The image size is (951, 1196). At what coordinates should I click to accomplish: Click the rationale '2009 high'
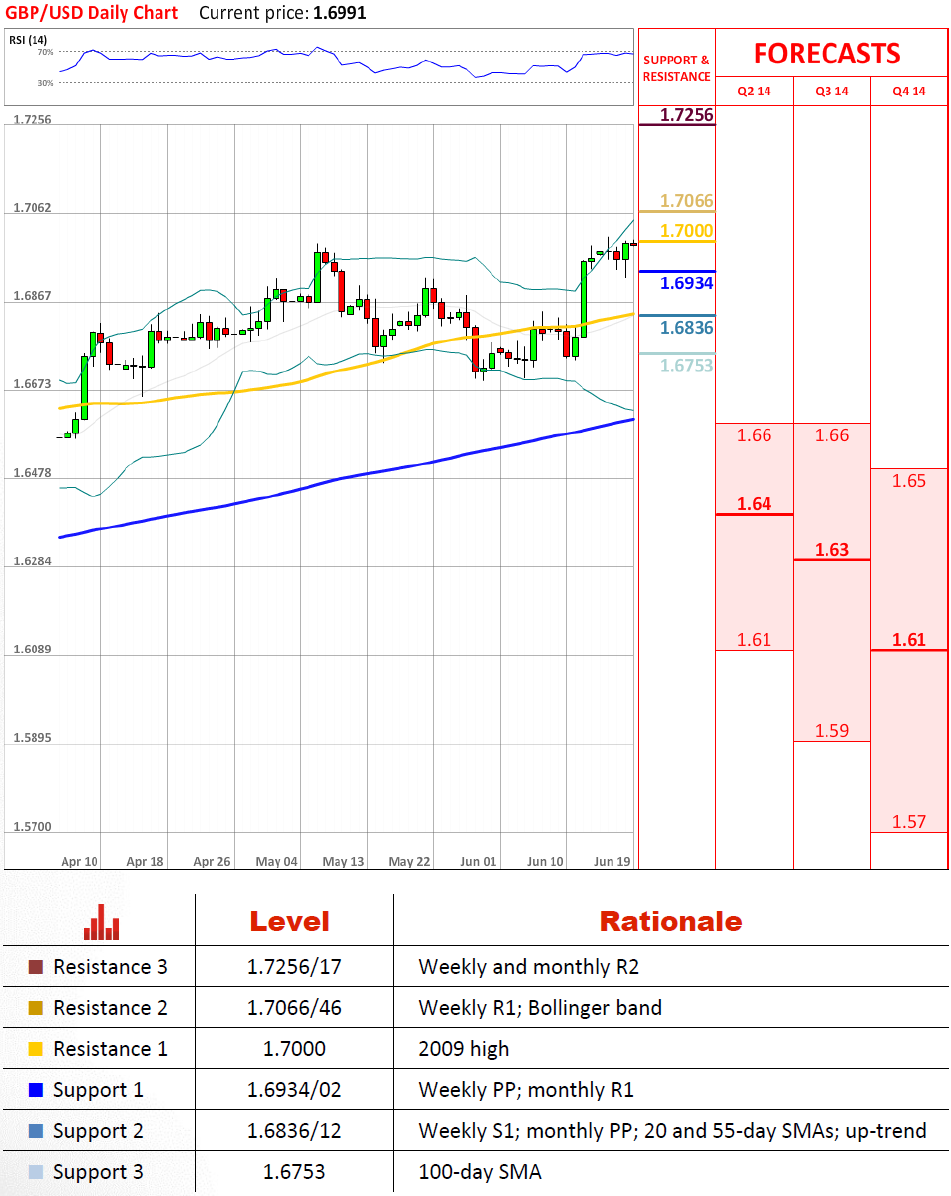pos(464,1050)
